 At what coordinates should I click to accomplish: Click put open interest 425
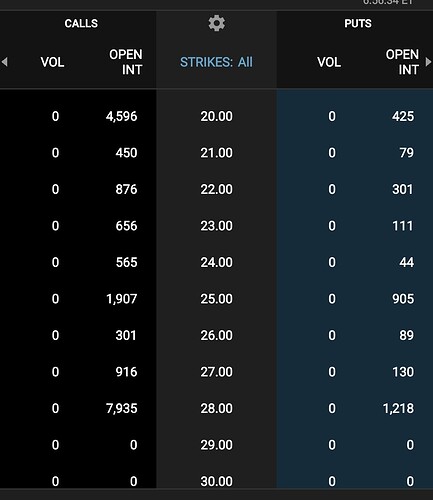[x=403, y=116]
